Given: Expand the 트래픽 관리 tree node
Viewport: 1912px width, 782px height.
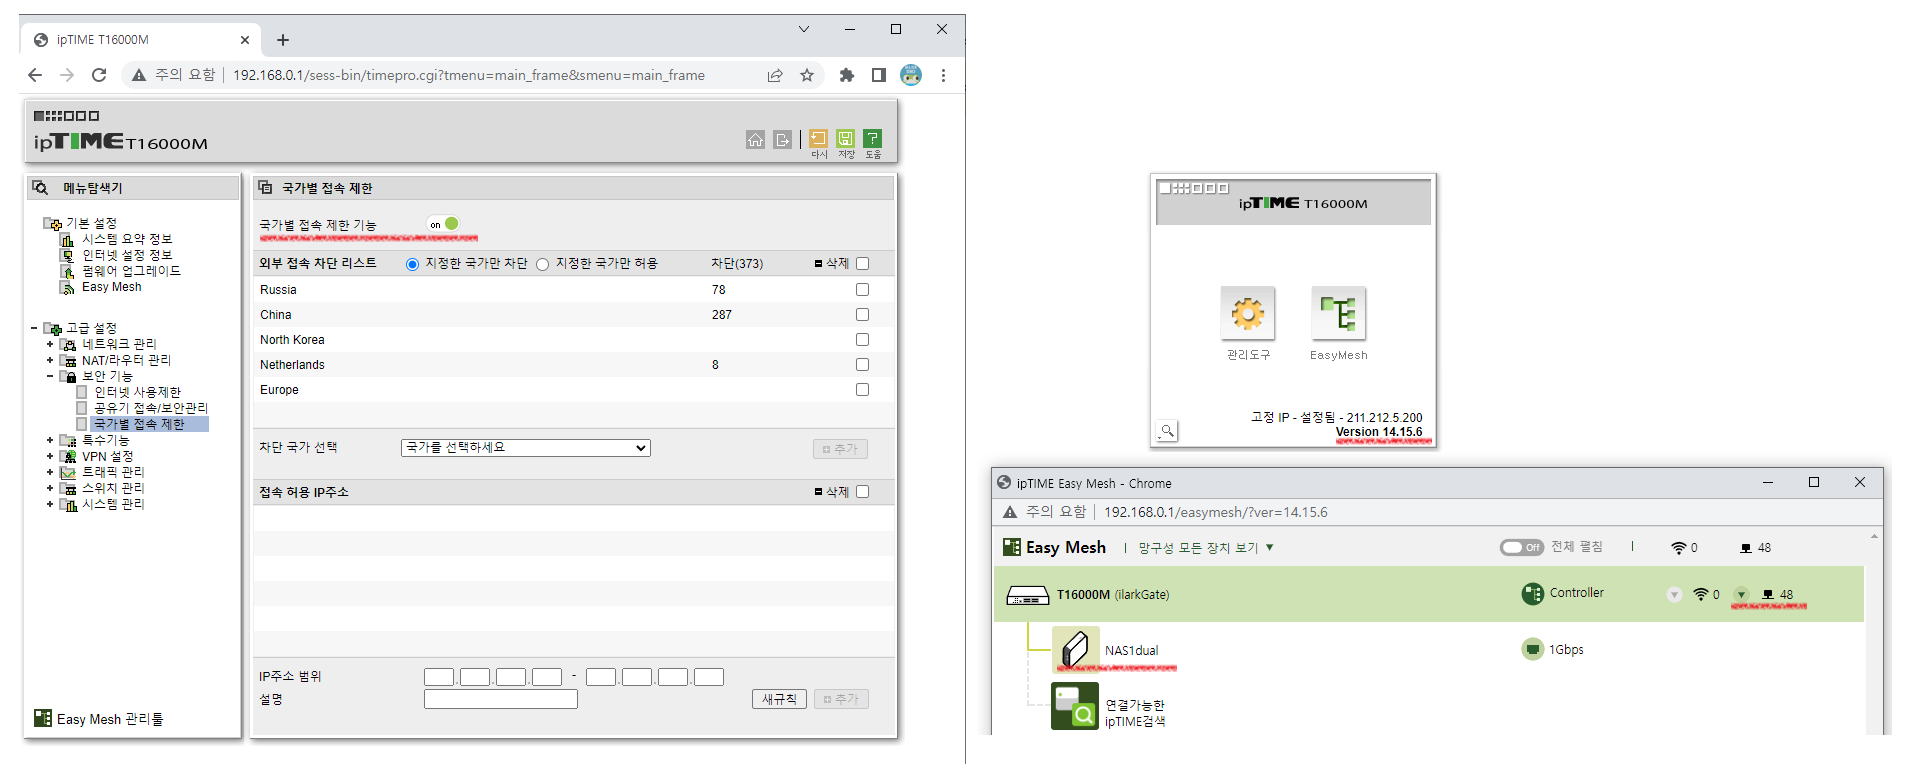Looking at the screenshot, I should 50,472.
